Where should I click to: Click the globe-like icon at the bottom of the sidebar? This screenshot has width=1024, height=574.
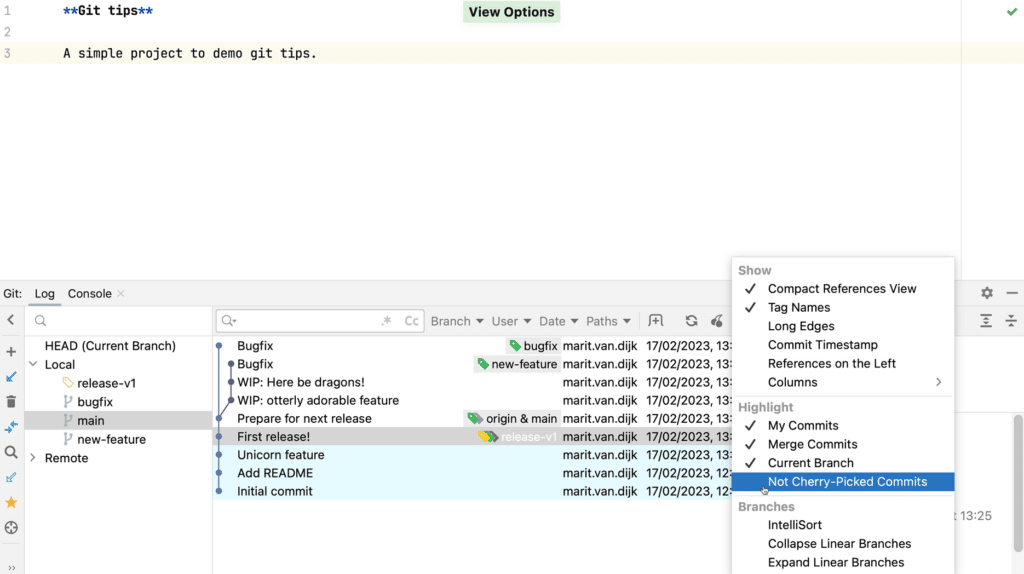click(x=11, y=528)
